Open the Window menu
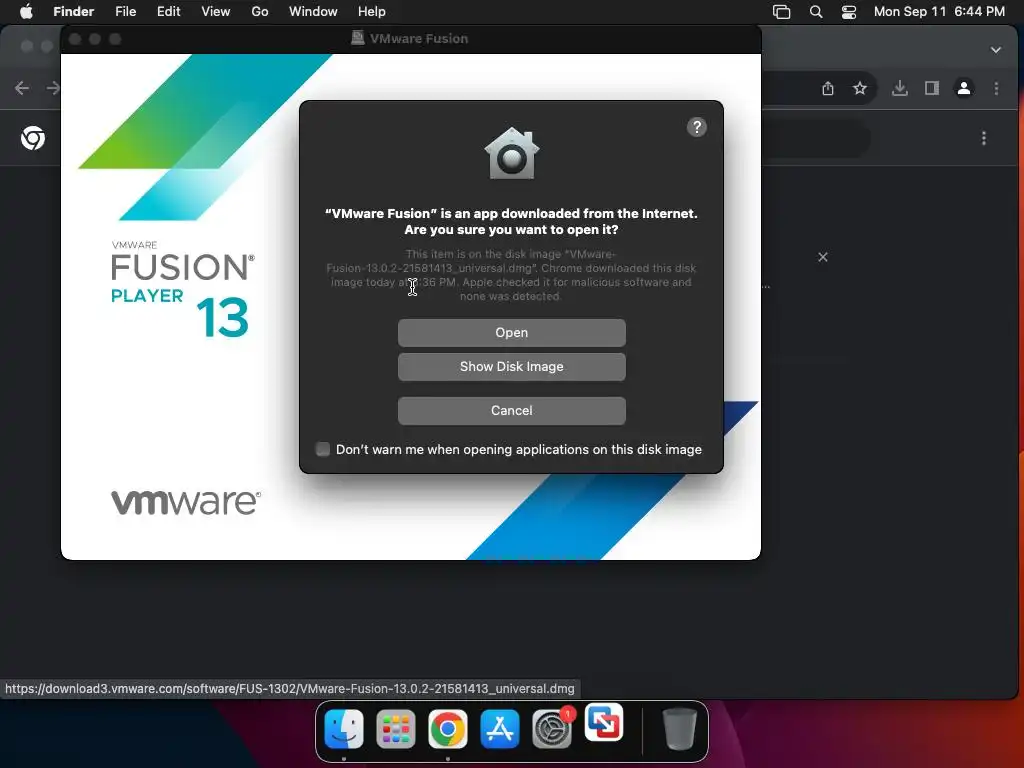Viewport: 1024px width, 768px height. (313, 12)
